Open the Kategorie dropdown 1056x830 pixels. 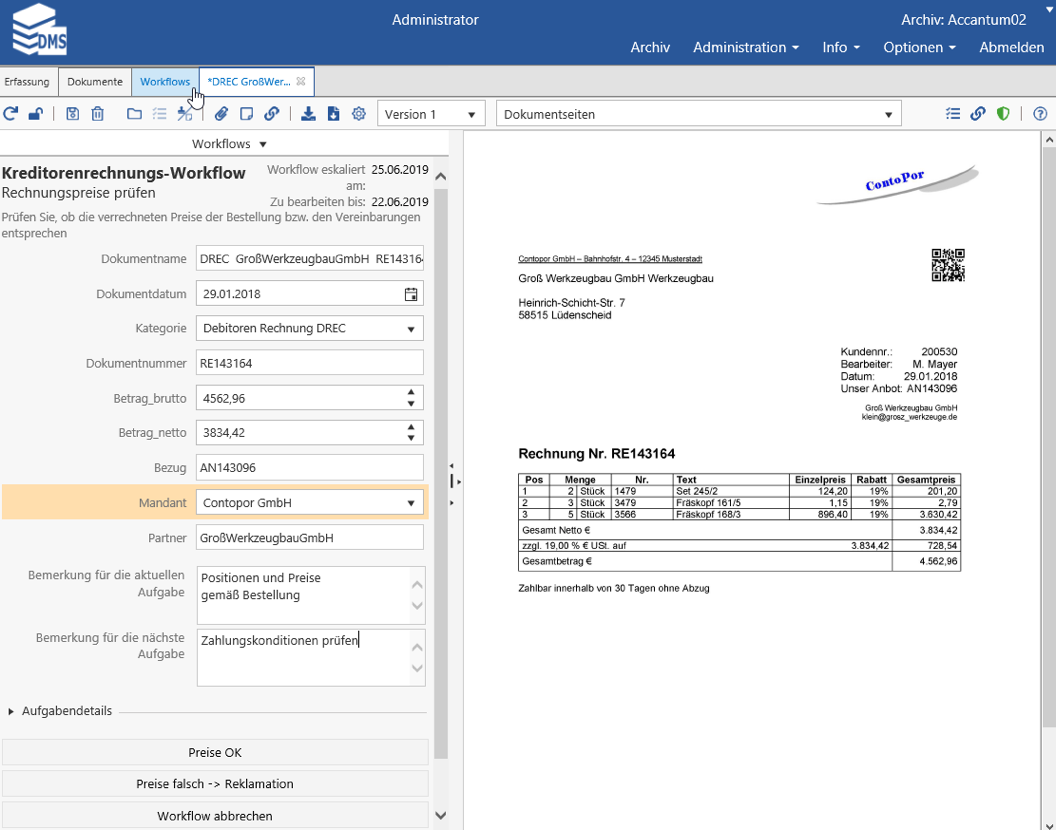(411, 329)
